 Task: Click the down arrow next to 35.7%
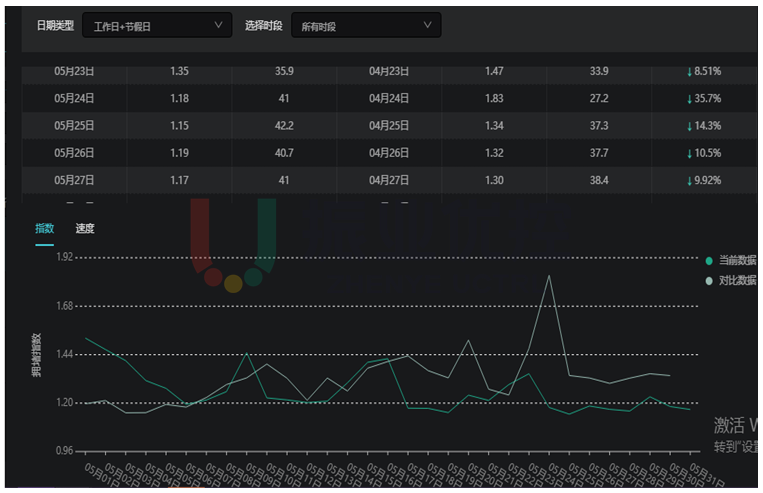tap(689, 99)
